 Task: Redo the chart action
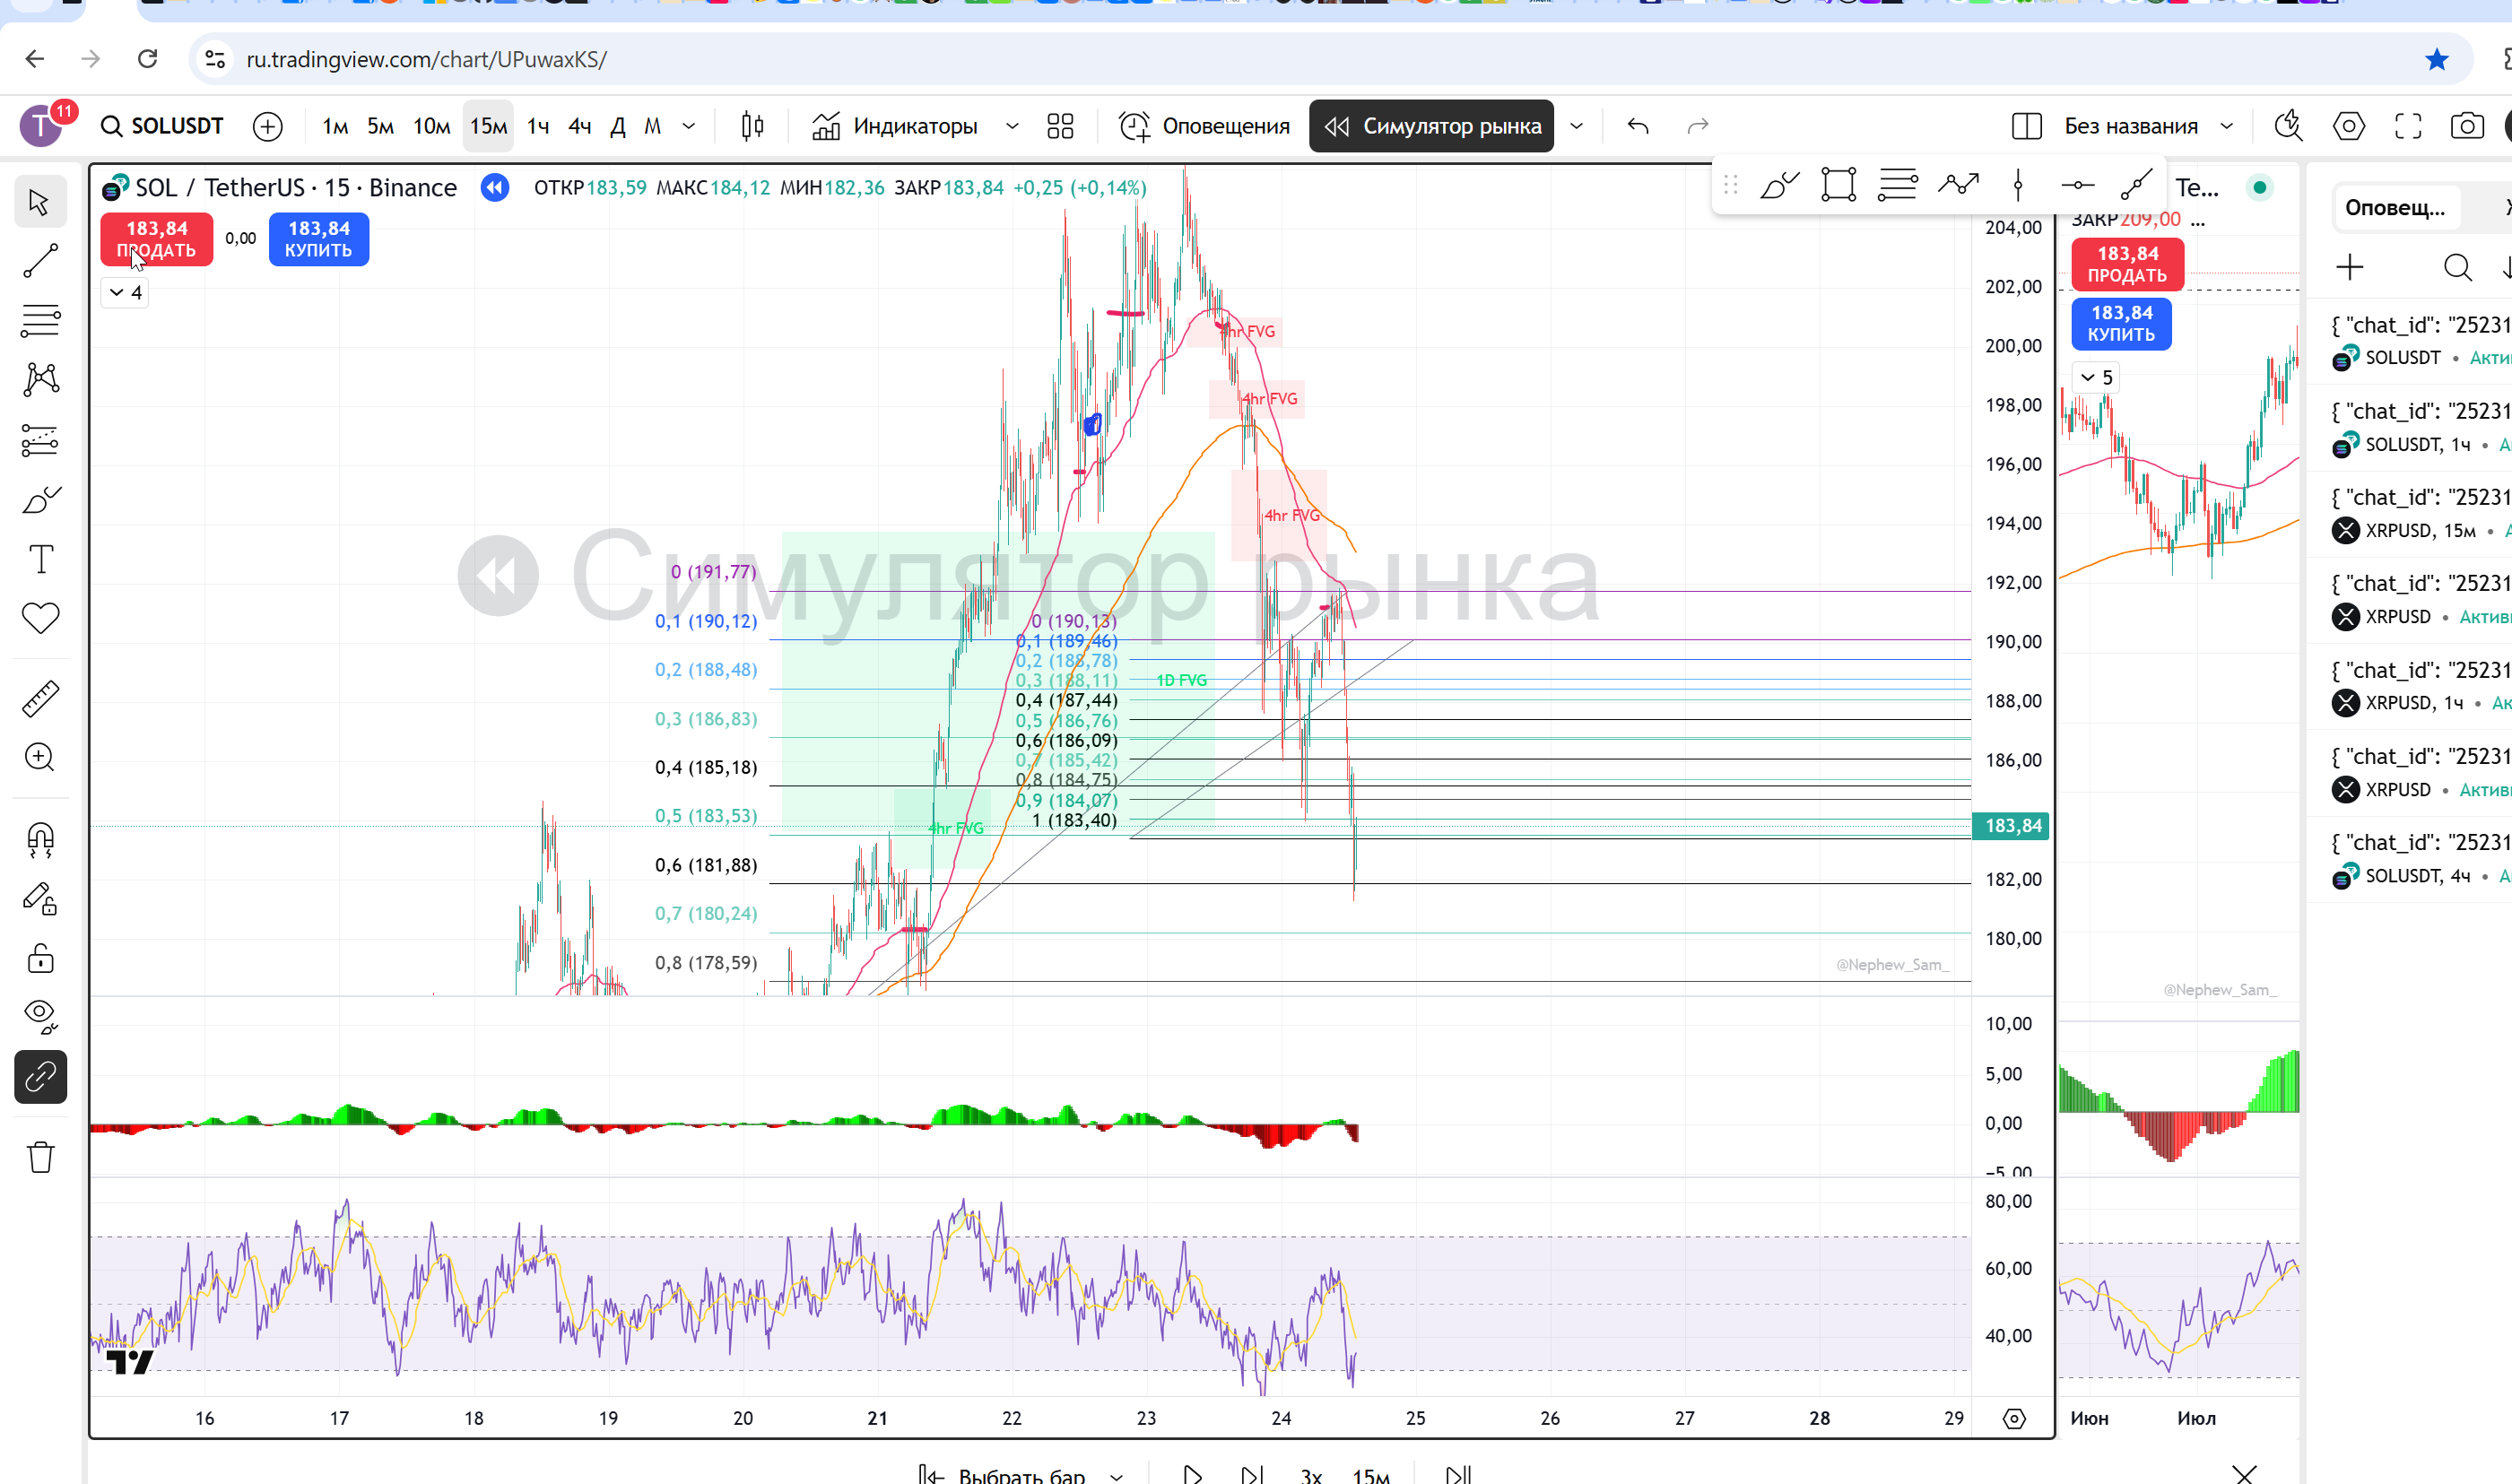pos(1697,126)
